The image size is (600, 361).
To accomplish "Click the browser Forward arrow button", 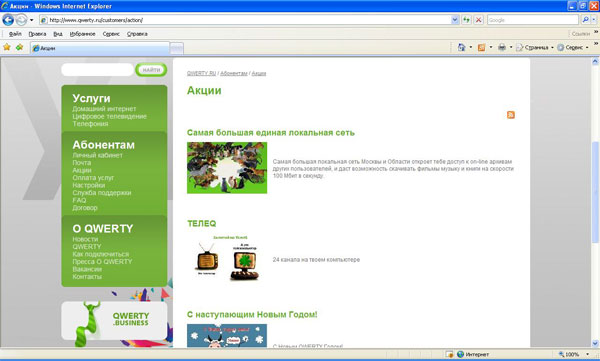I will coord(21,20).
